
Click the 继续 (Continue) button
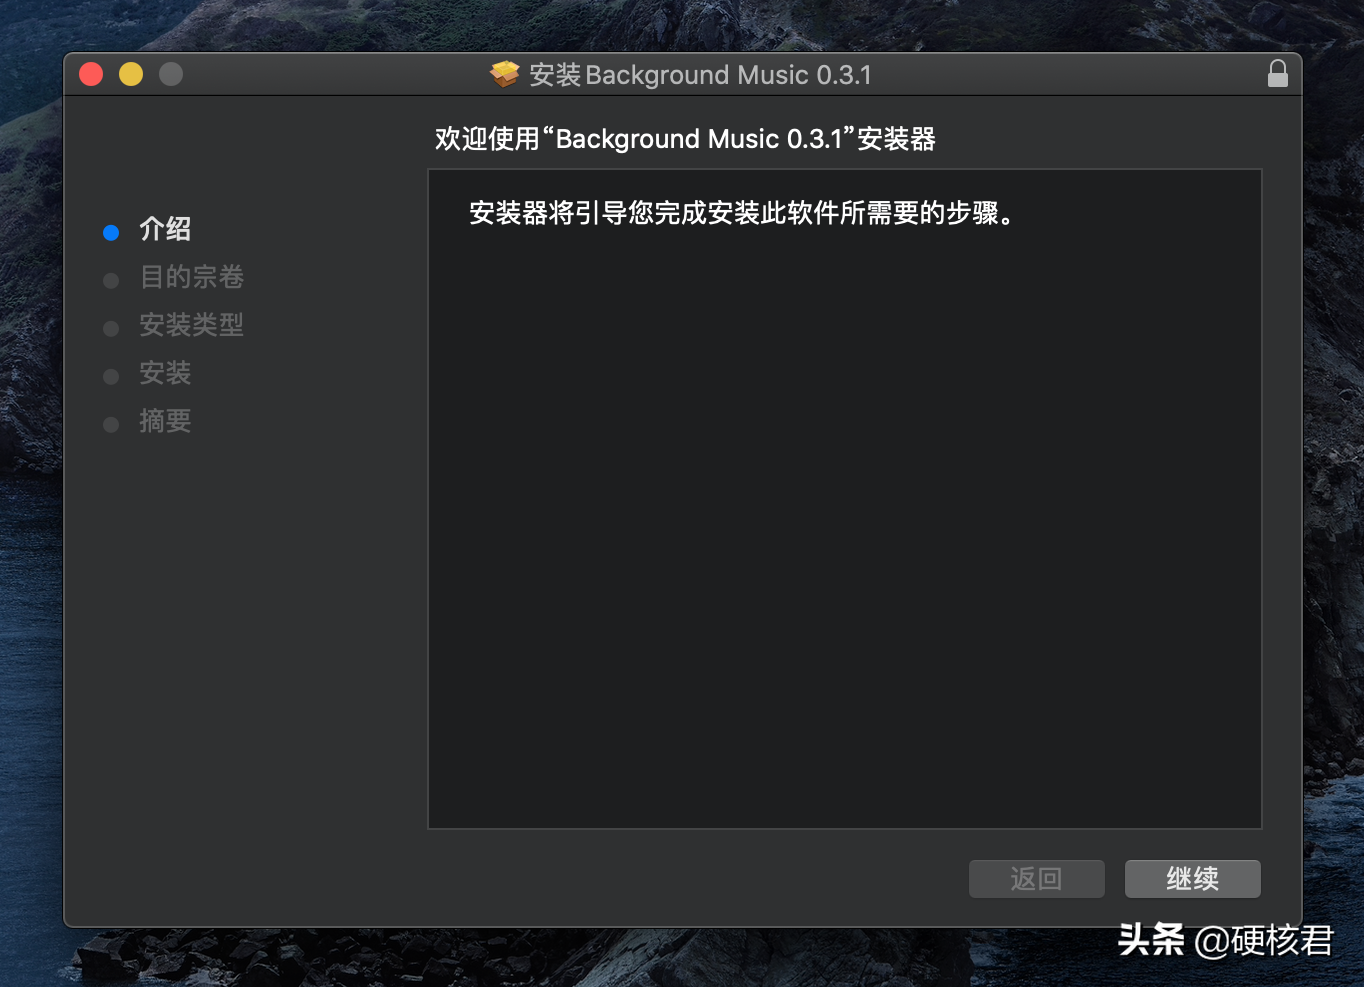tap(1192, 879)
